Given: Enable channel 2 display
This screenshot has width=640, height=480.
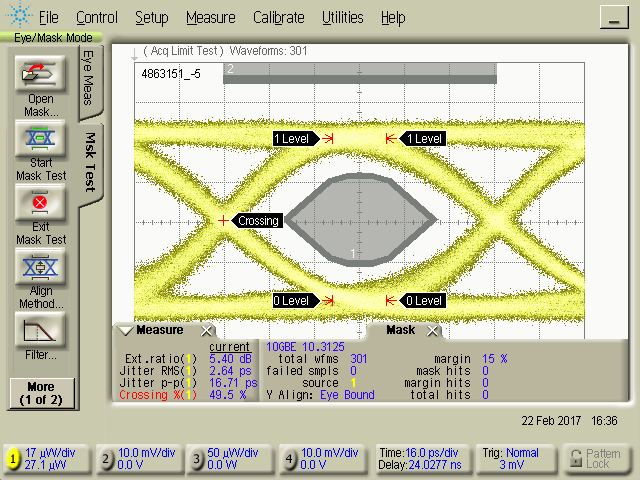Looking at the screenshot, I should pyautogui.click(x=106, y=459).
